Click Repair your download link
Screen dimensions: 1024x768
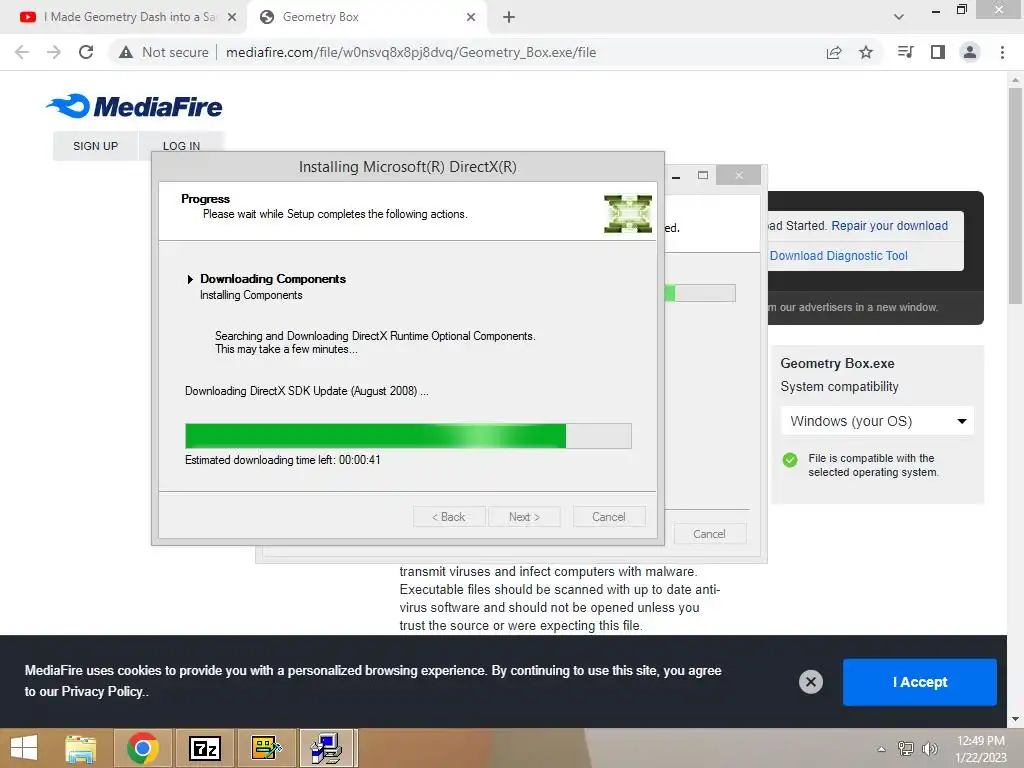tap(889, 225)
